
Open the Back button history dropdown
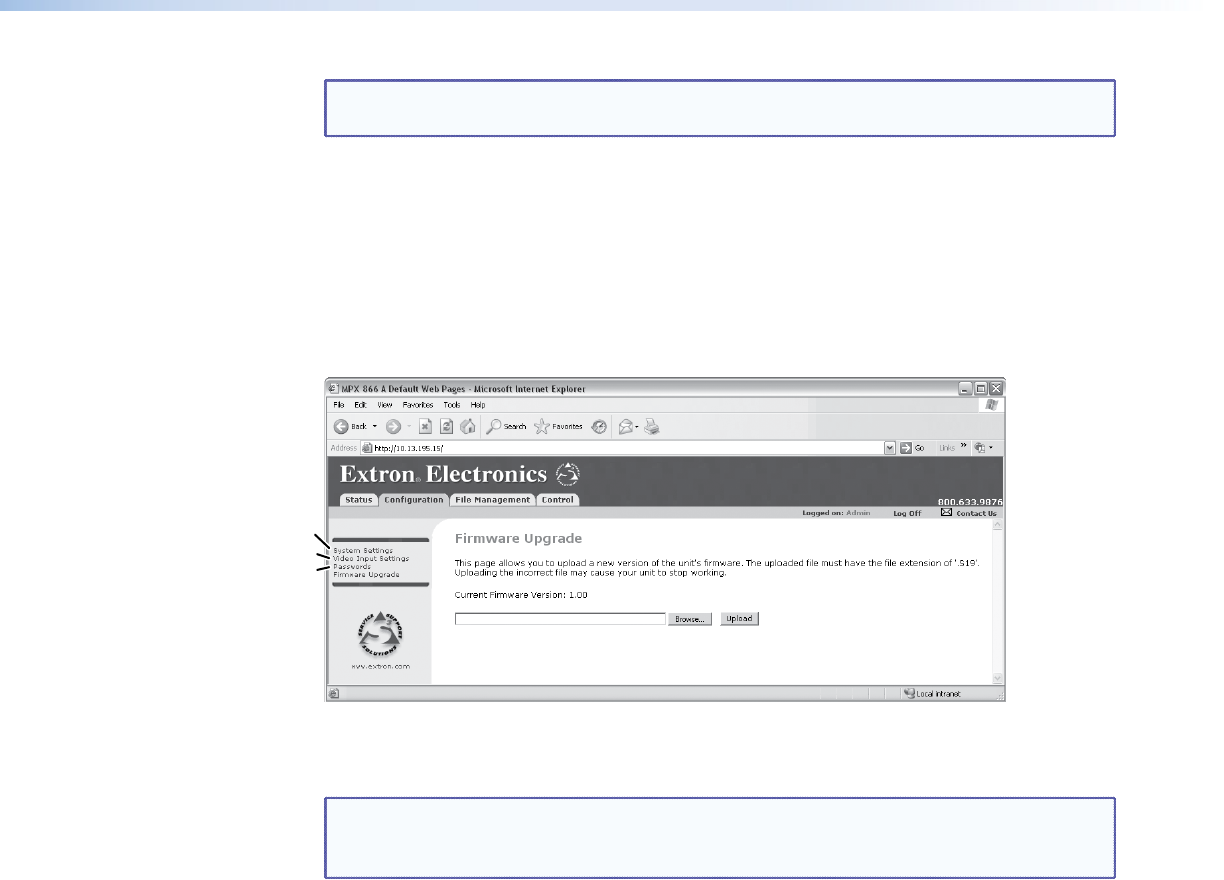coord(375,426)
